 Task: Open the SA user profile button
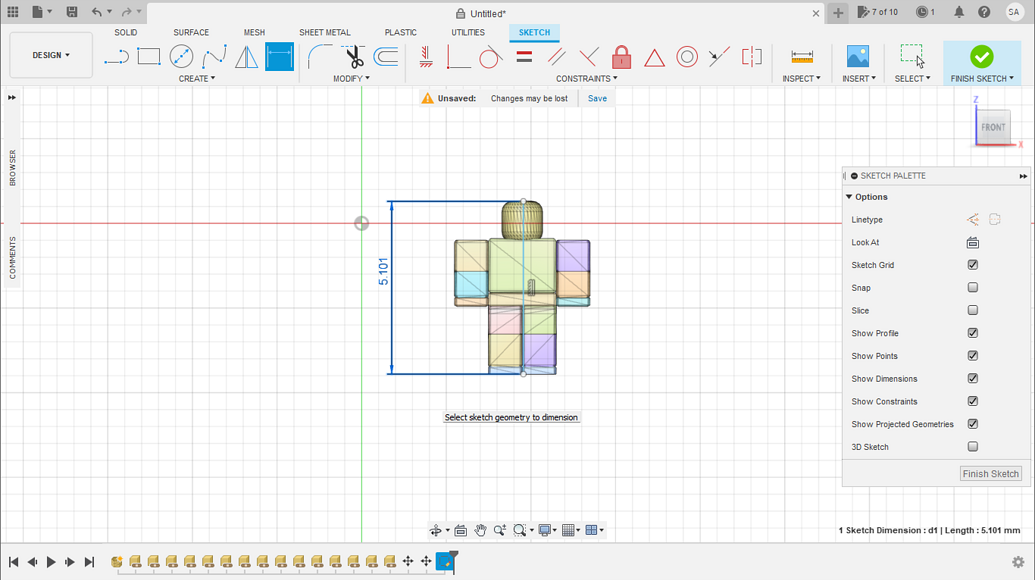click(x=1014, y=12)
